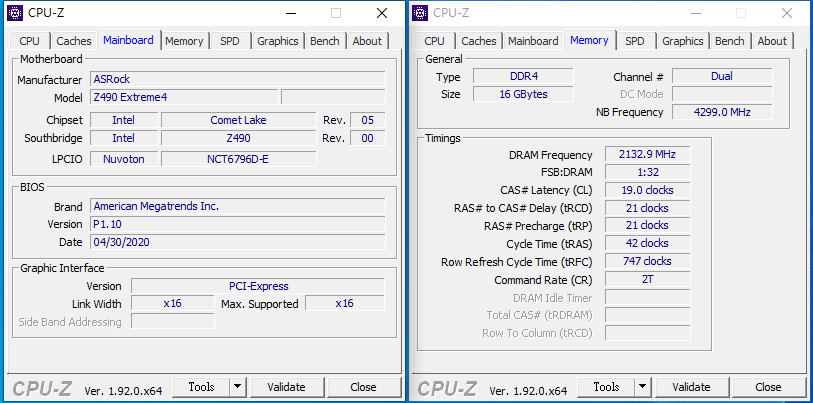The image size is (813, 403).
Task: Click empty Side Band Addressing field
Action: (173, 321)
